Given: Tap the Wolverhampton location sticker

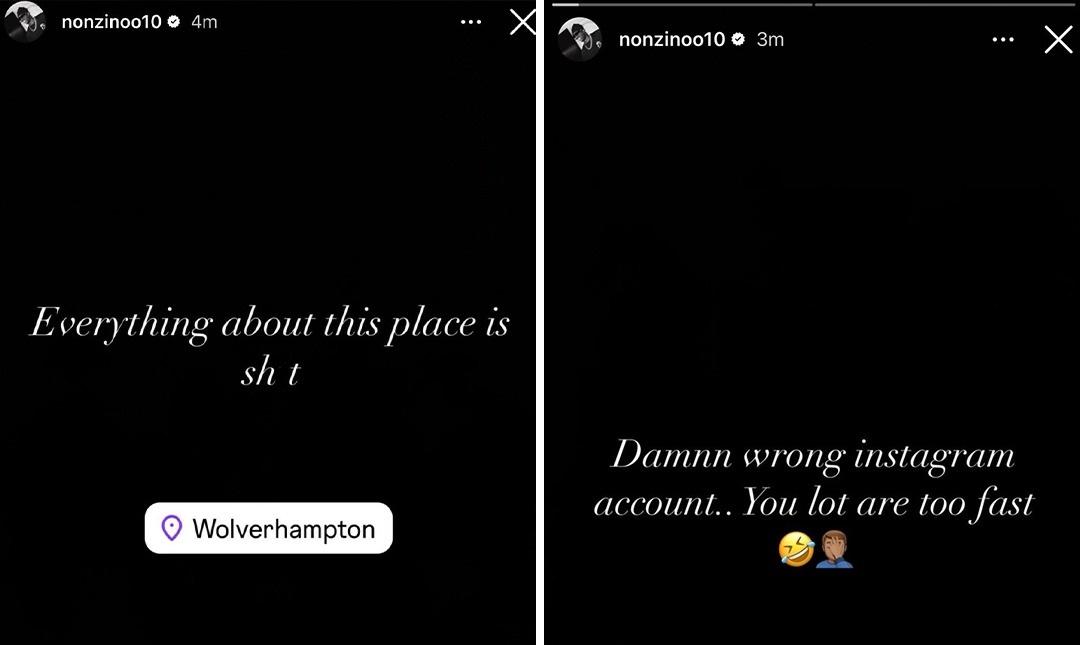Looking at the screenshot, I should pyautogui.click(x=269, y=528).
